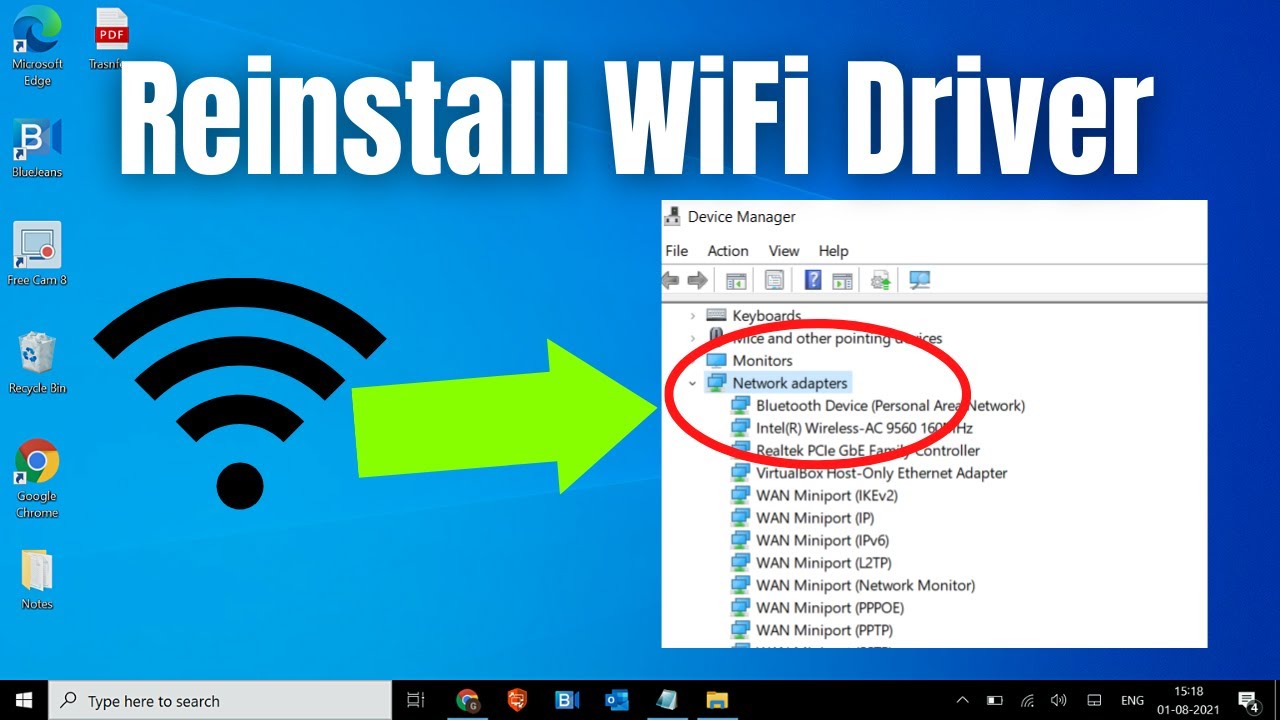Toggle the Show/Hide Console Tree toolbar icon
Viewport: 1280px width, 720px height.
click(x=736, y=281)
